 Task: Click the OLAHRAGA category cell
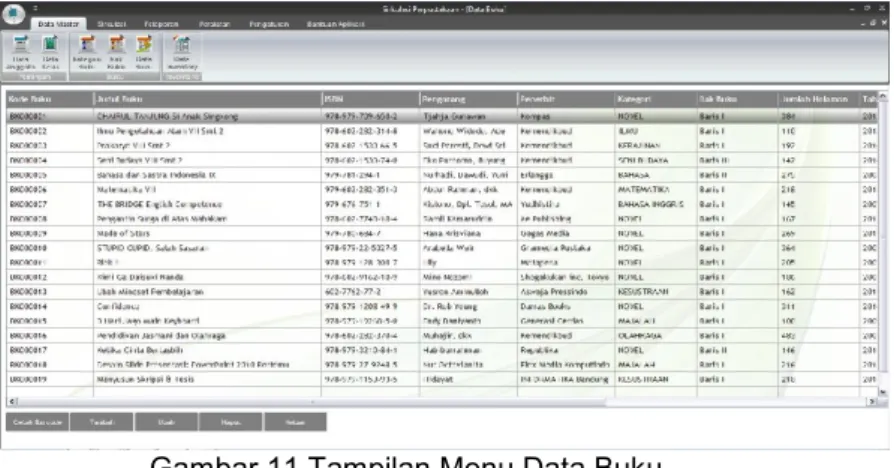[x=656, y=336]
